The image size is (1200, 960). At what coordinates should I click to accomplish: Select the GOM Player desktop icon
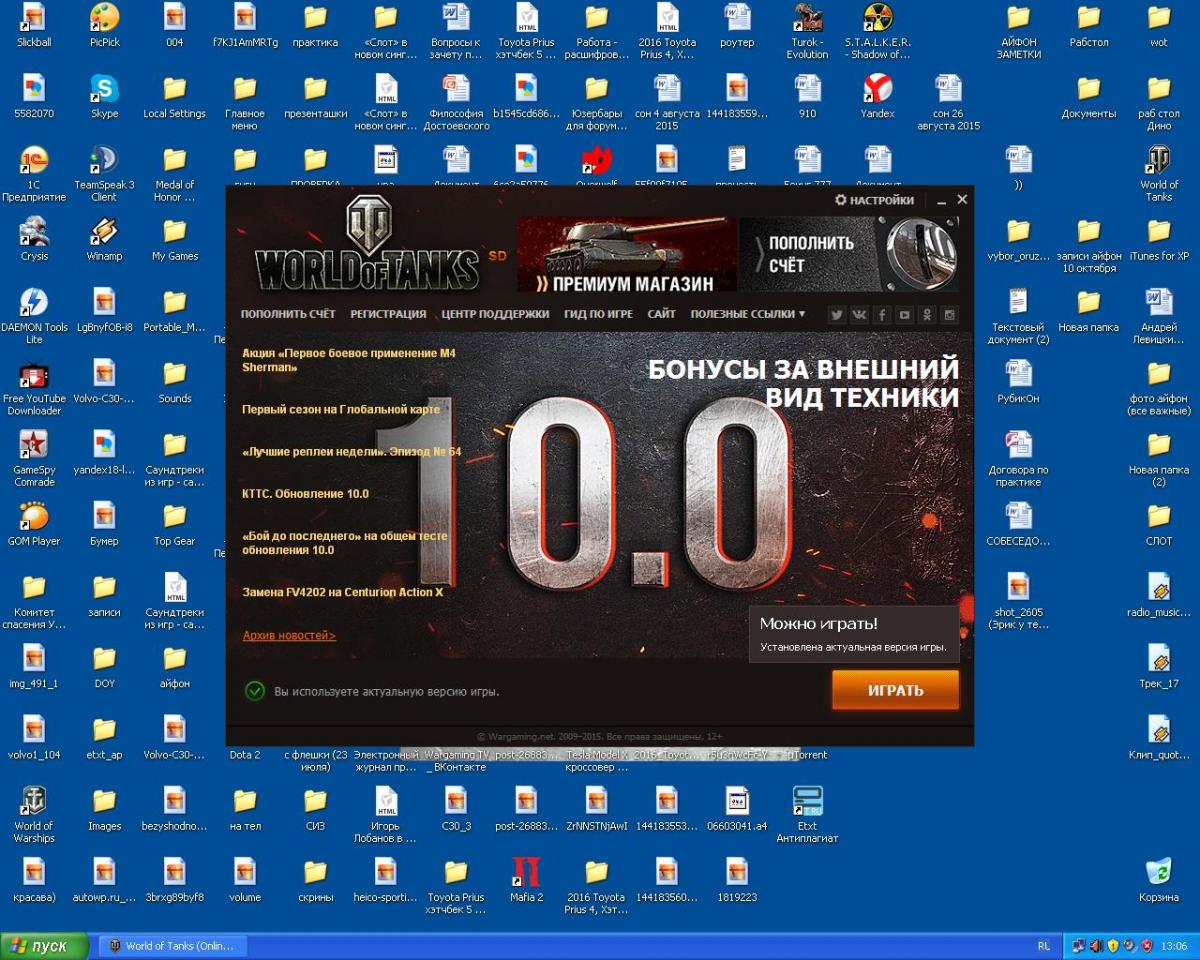34,523
